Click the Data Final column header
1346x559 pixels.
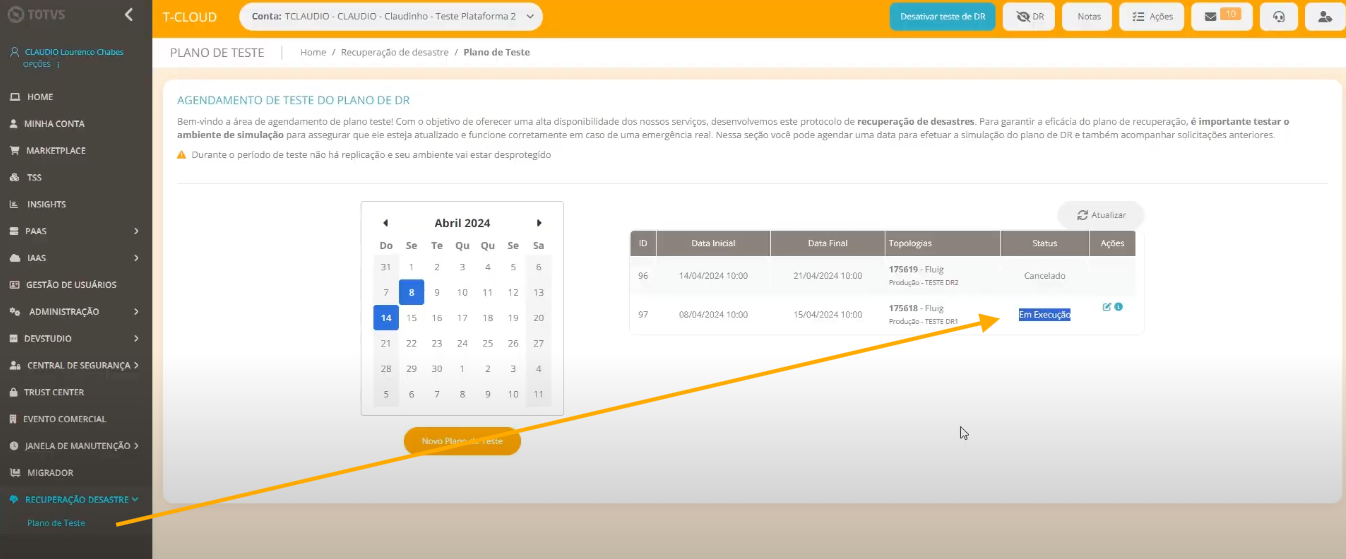click(x=828, y=244)
